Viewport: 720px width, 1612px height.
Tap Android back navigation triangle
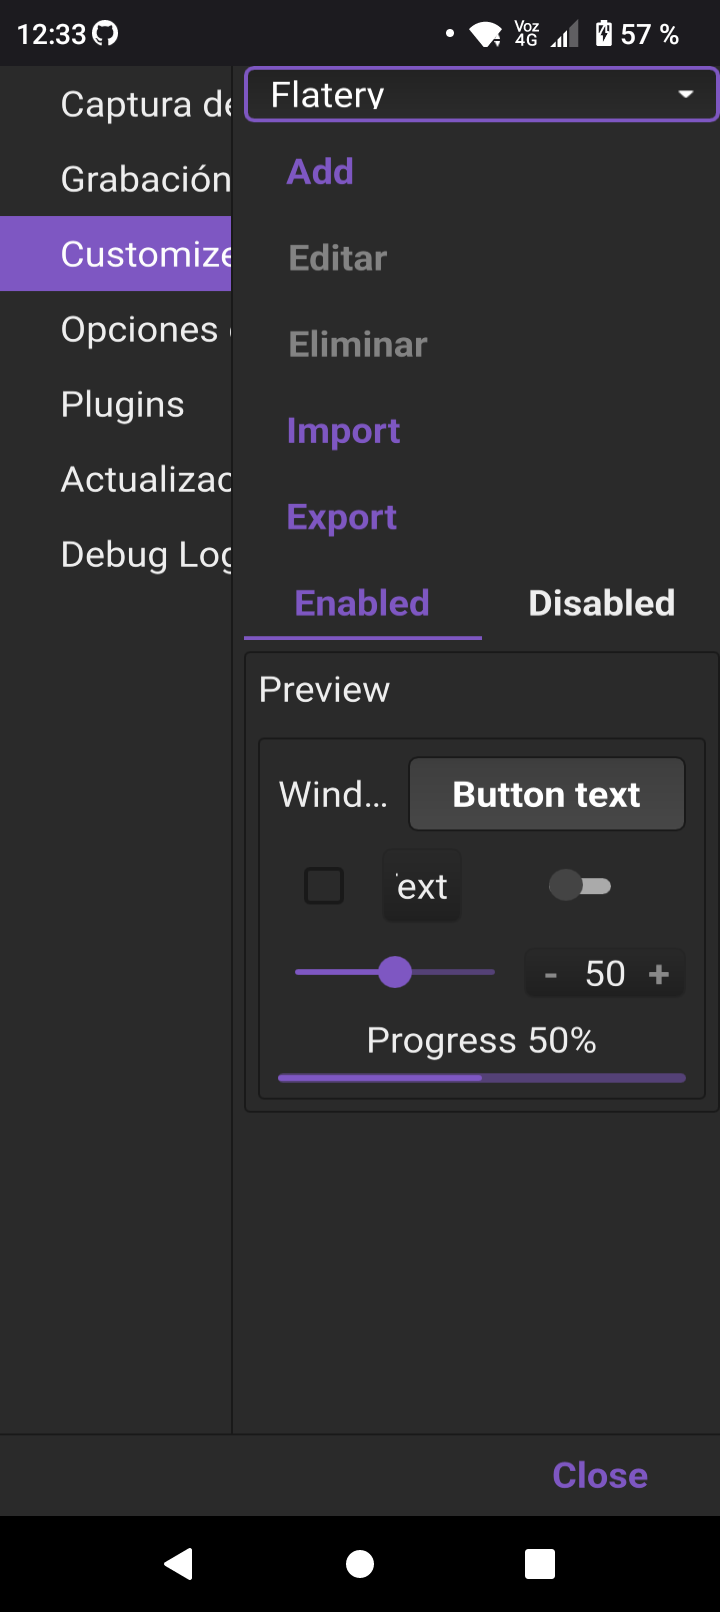click(x=179, y=1563)
